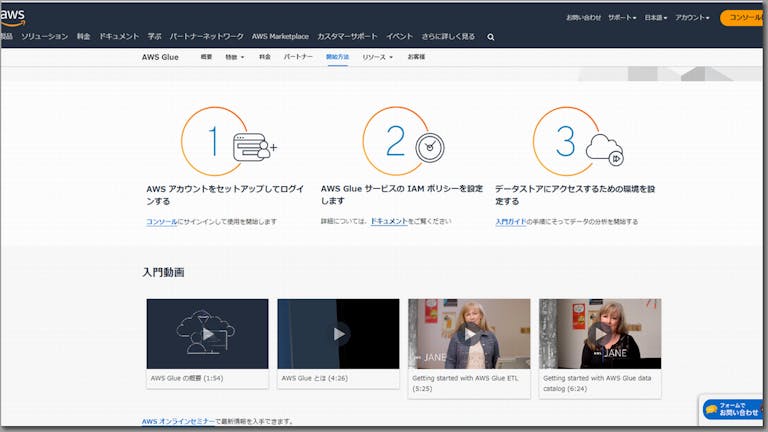Click the AWS logo
Viewport: 768px width, 432px height.
point(12,18)
